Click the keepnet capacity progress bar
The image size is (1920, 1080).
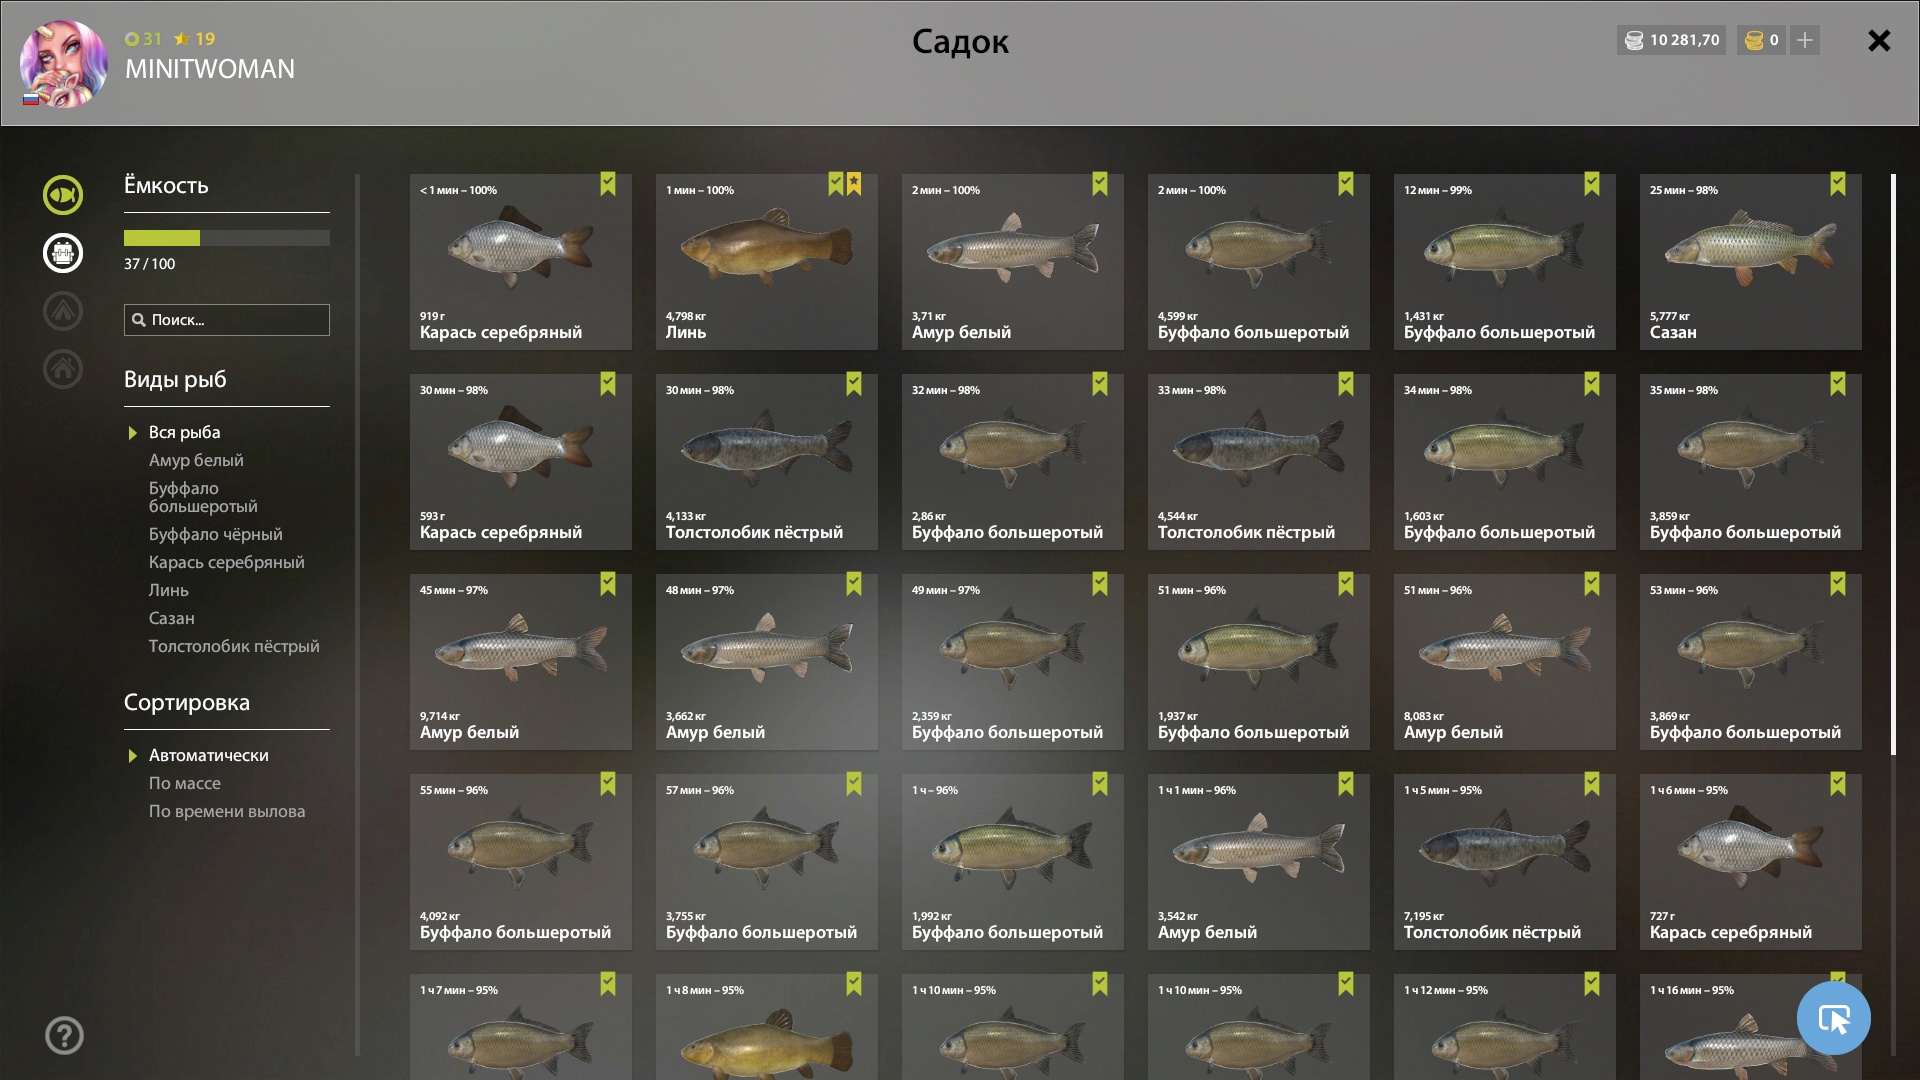227,238
